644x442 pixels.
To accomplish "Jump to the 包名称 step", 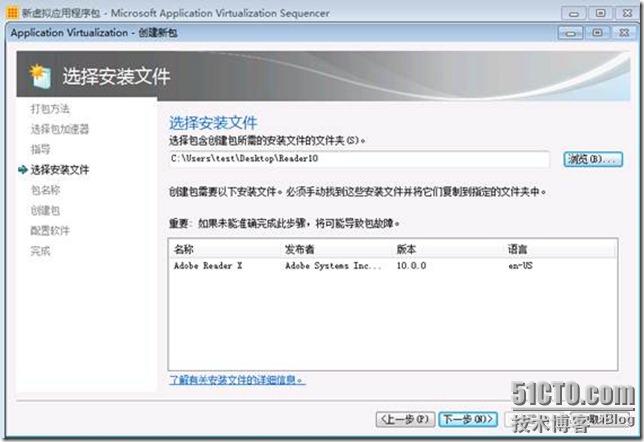I will coord(45,190).
